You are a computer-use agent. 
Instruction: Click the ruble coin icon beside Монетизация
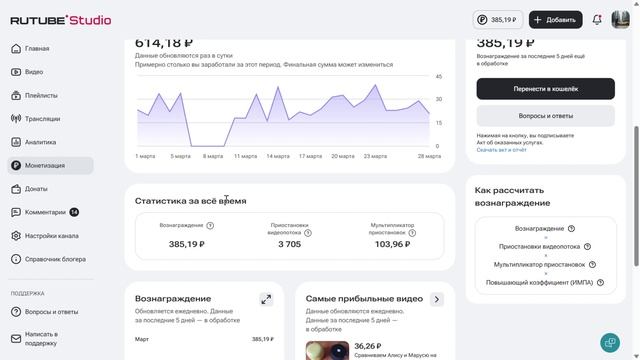pyautogui.click(x=16, y=165)
